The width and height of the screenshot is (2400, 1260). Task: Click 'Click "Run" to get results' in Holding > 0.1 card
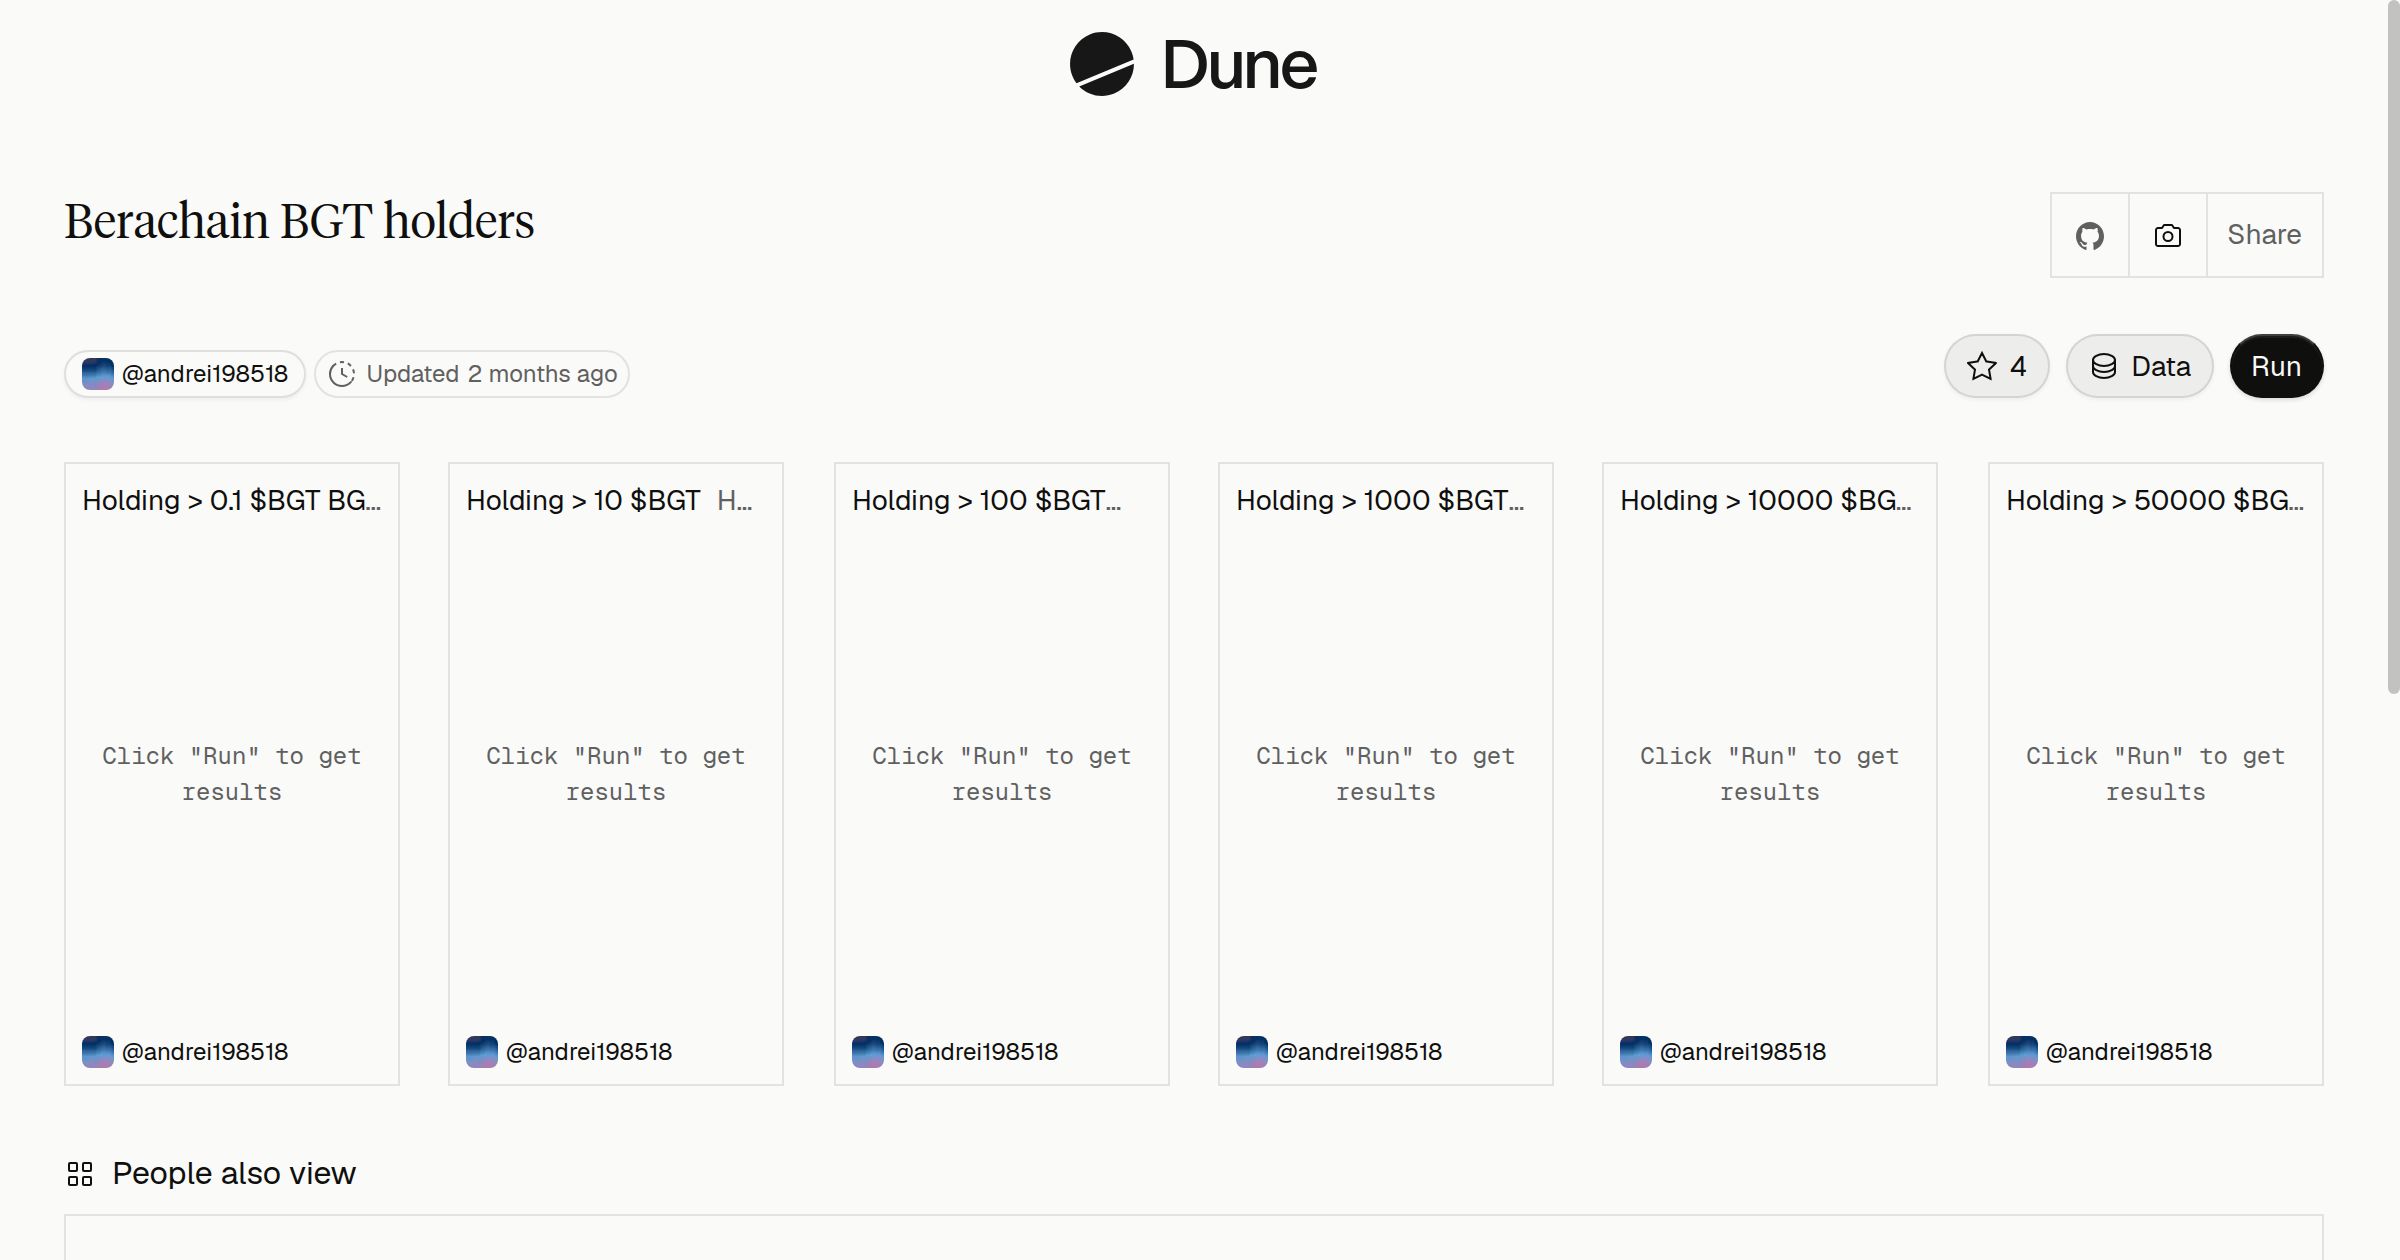(x=231, y=774)
